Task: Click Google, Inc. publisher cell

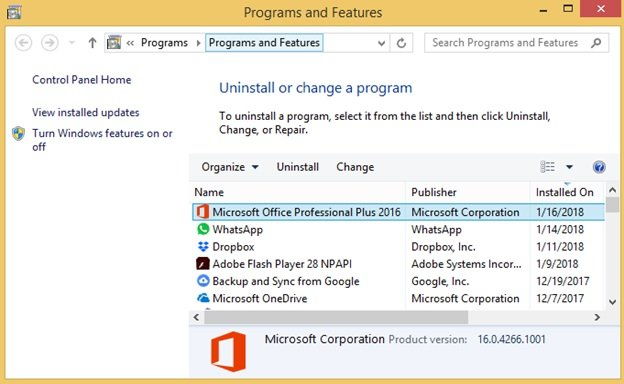Action: coord(440,281)
